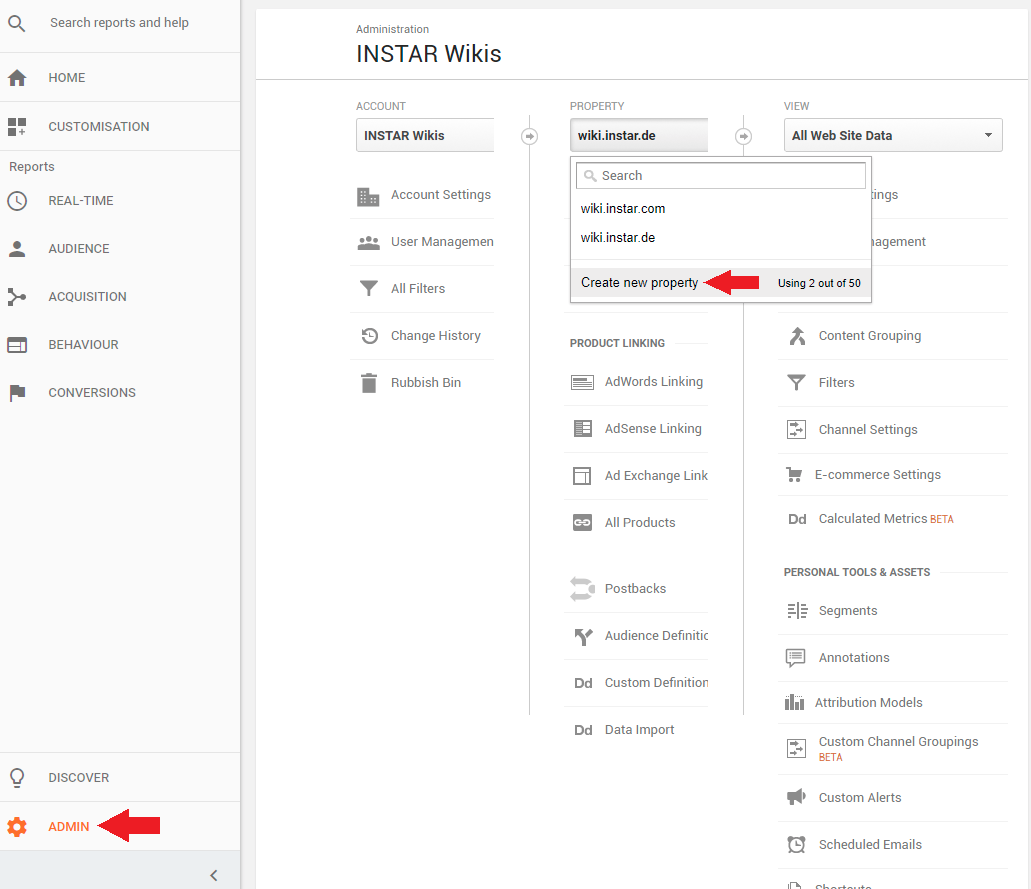This screenshot has height=889, width=1031.
Task: Click the Postbacks arrows icon
Action: point(582,589)
